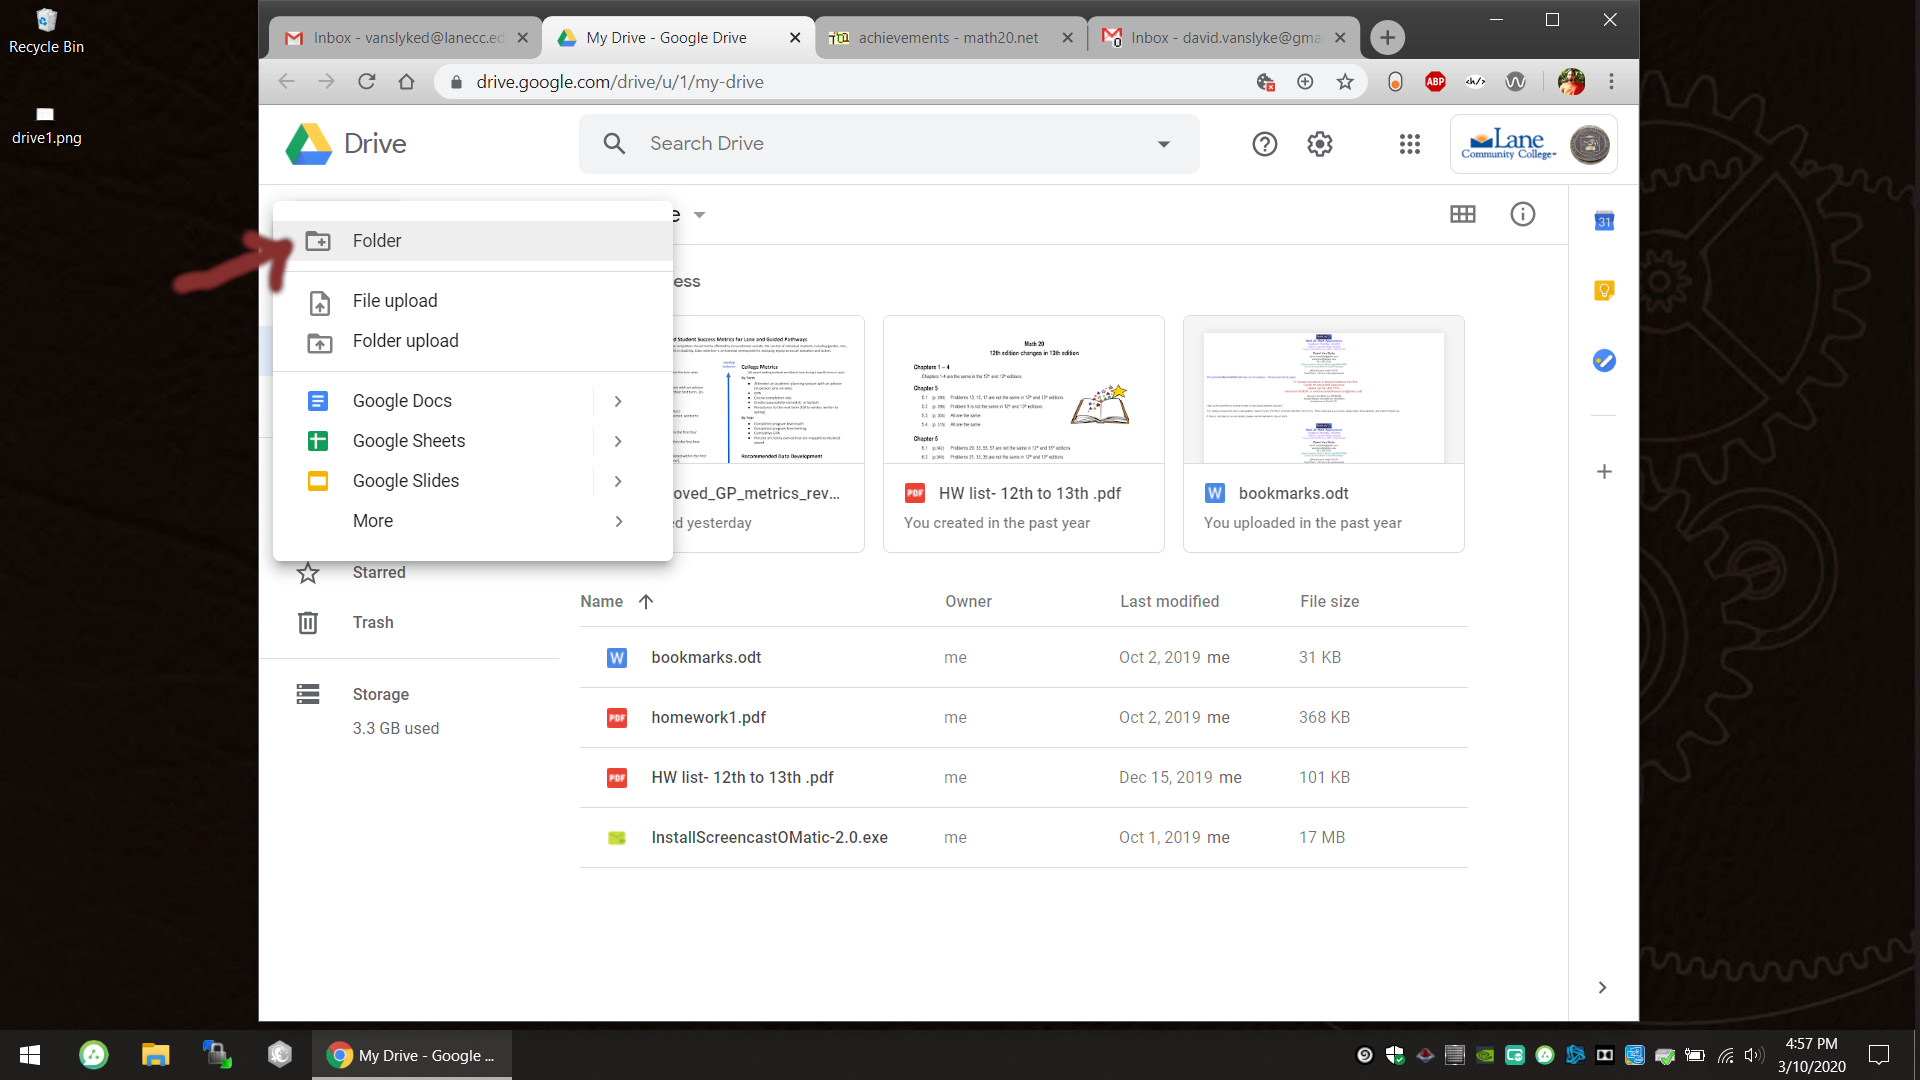Go to browser home page
This screenshot has width=1920, height=1080.
(406, 82)
